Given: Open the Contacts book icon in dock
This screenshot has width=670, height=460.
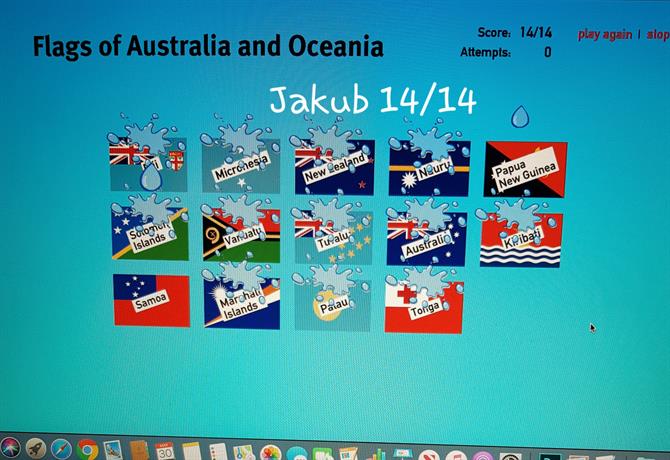Looking at the screenshot, I should (x=139, y=451).
